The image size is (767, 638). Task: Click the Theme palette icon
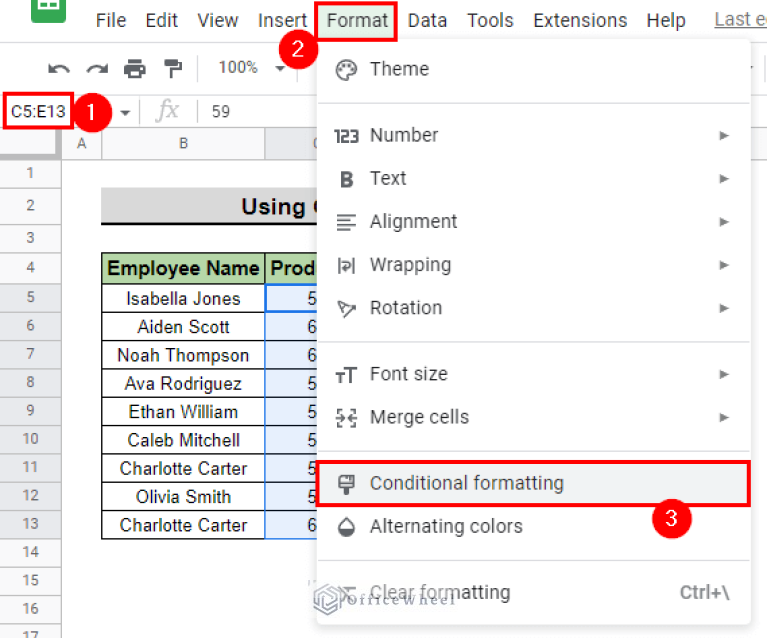click(x=346, y=69)
